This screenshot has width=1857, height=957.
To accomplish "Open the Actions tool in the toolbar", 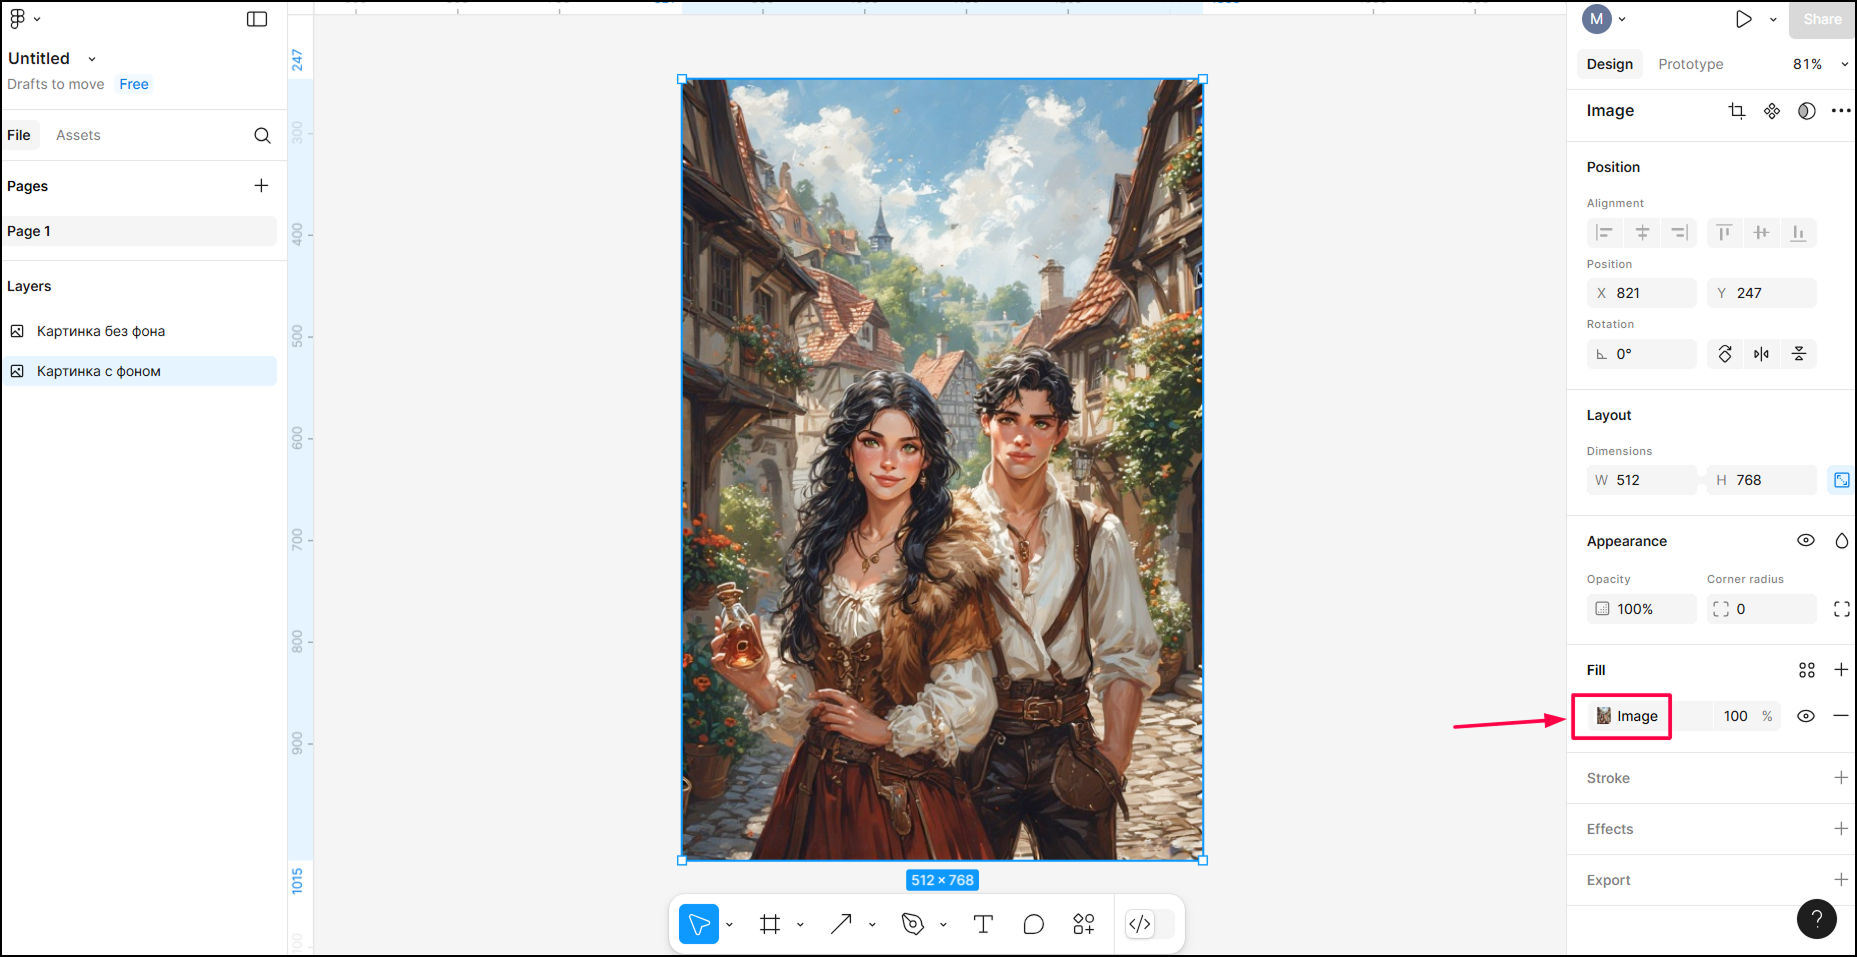I will point(1084,924).
